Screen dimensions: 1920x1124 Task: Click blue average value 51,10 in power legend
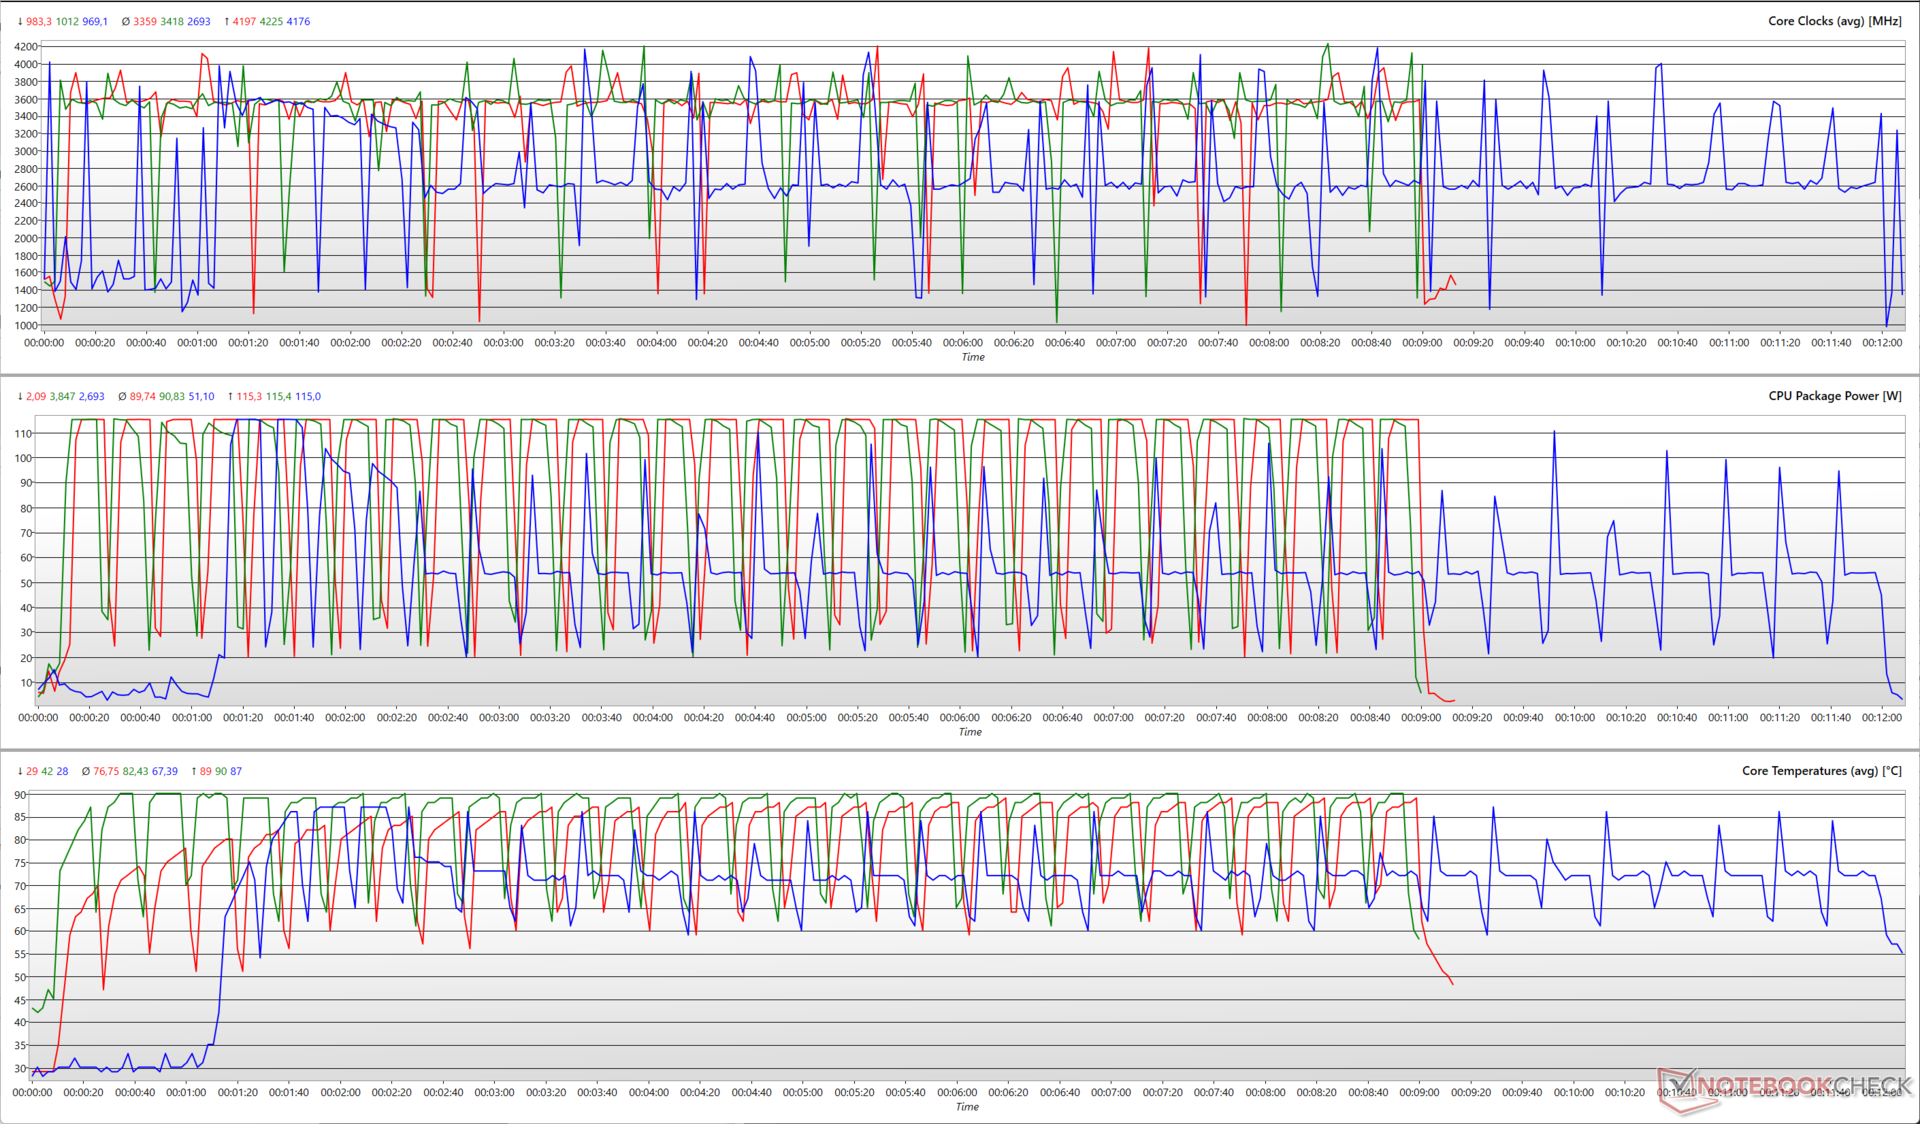tap(202, 396)
